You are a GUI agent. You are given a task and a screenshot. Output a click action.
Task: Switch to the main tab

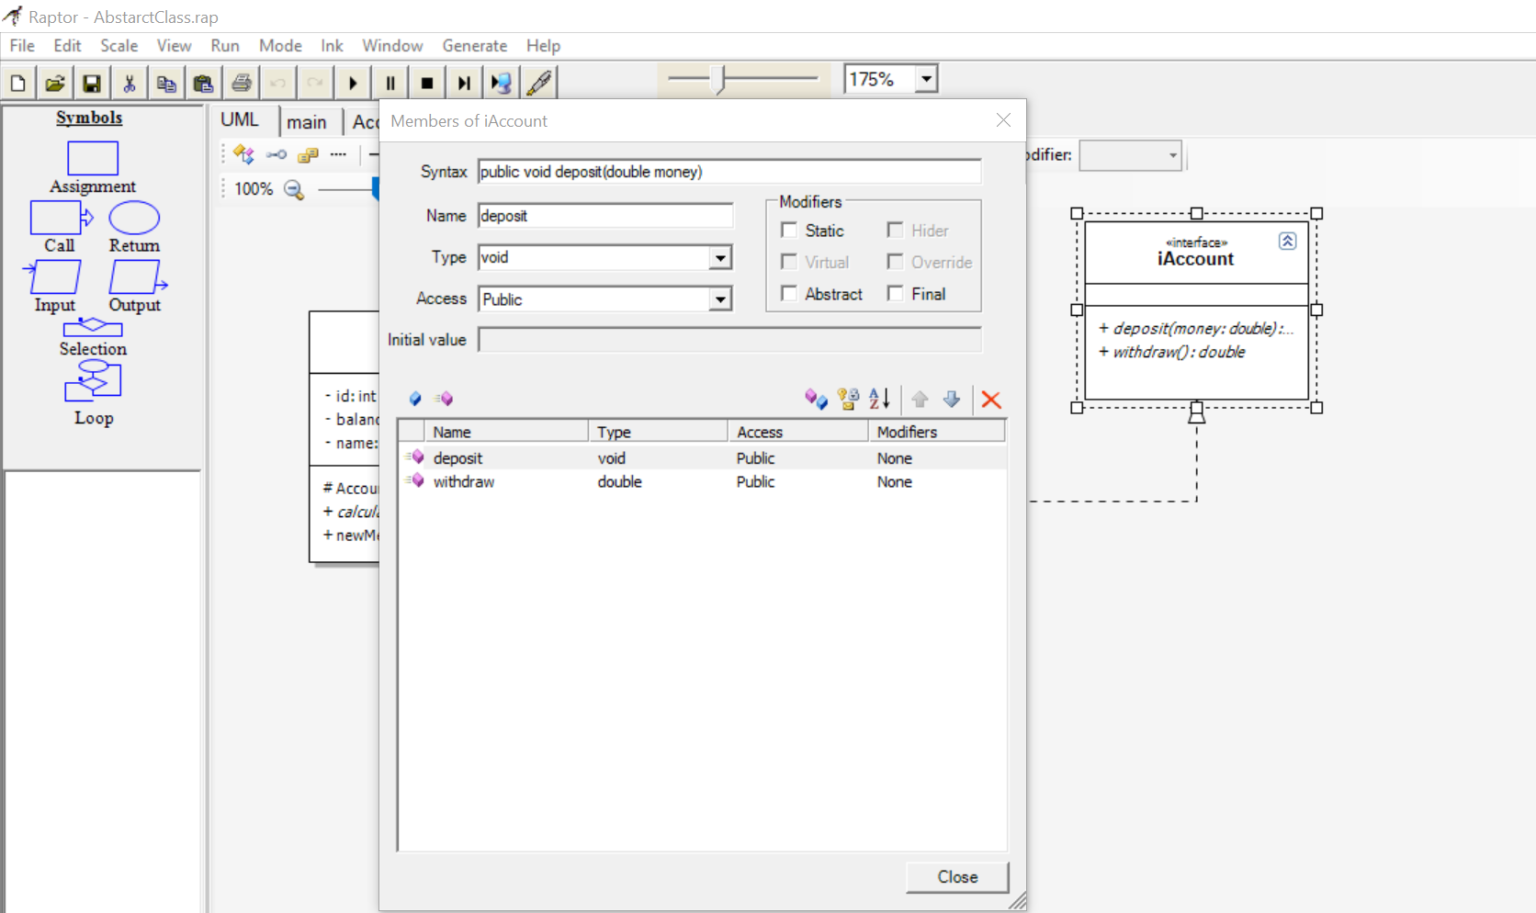(x=308, y=121)
